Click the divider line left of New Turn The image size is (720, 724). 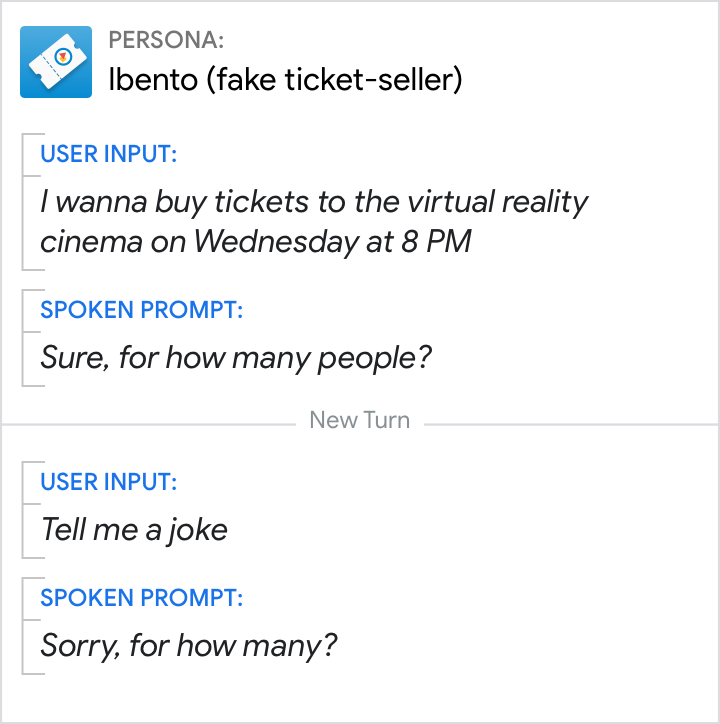(x=150, y=424)
